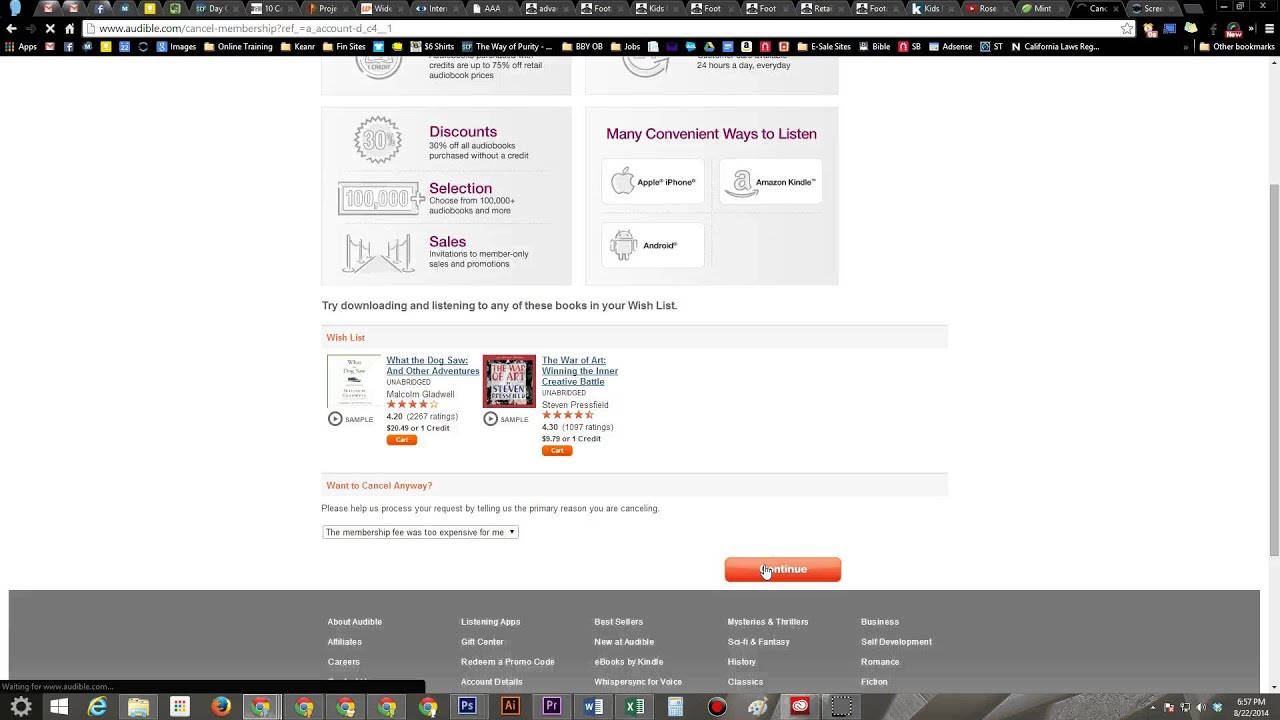Open What the Dog Saw cover thumbnail
Image resolution: width=1280 pixels, height=720 pixels.
[353, 381]
